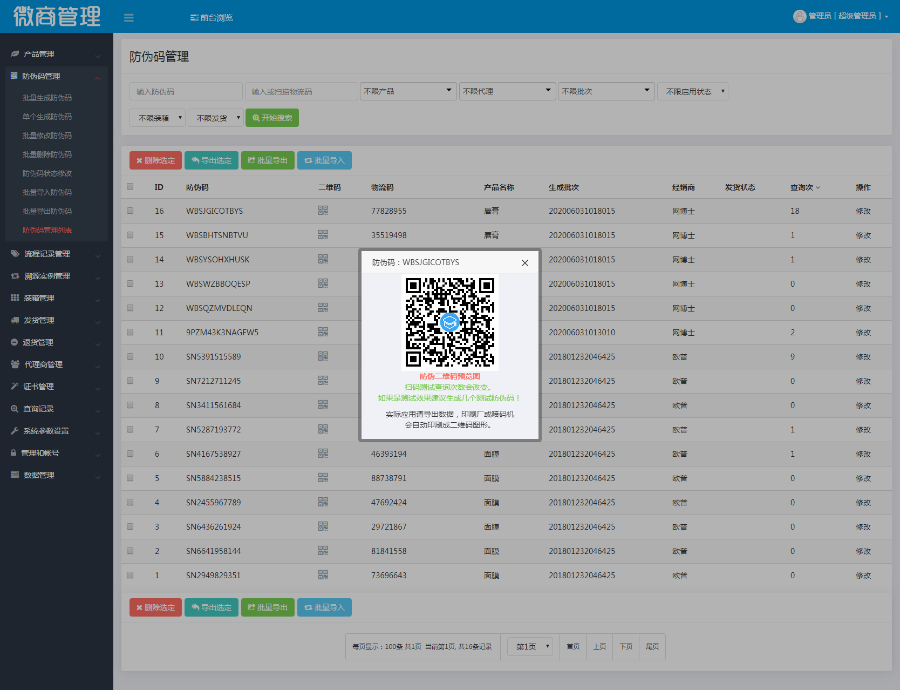This screenshot has height=690, width=900.
Task: Open QR code for SN6641958144 row
Action: point(323,551)
